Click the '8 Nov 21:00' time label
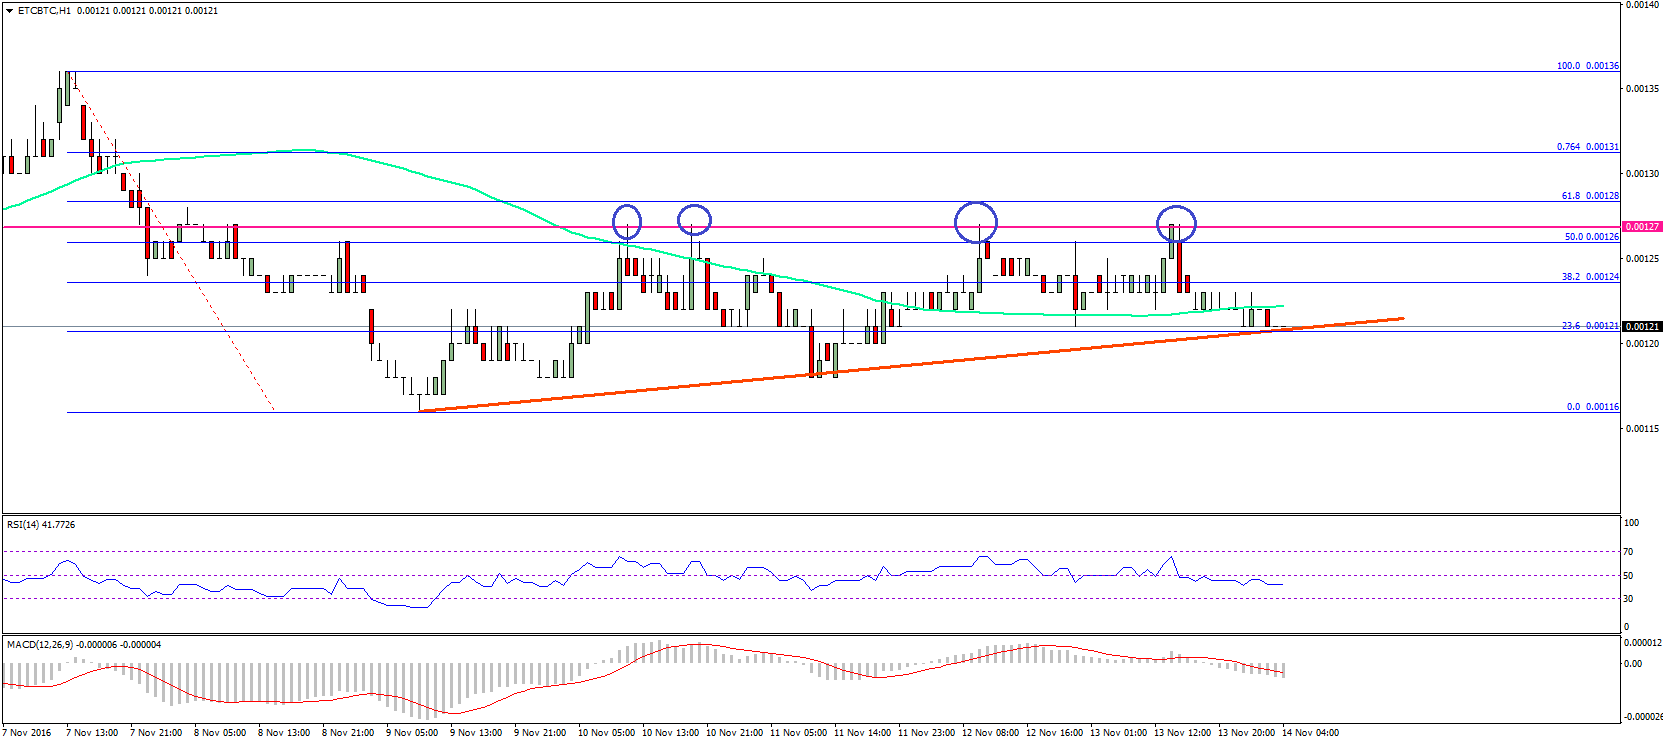Image resolution: width=1663 pixels, height=744 pixels. click(x=348, y=733)
